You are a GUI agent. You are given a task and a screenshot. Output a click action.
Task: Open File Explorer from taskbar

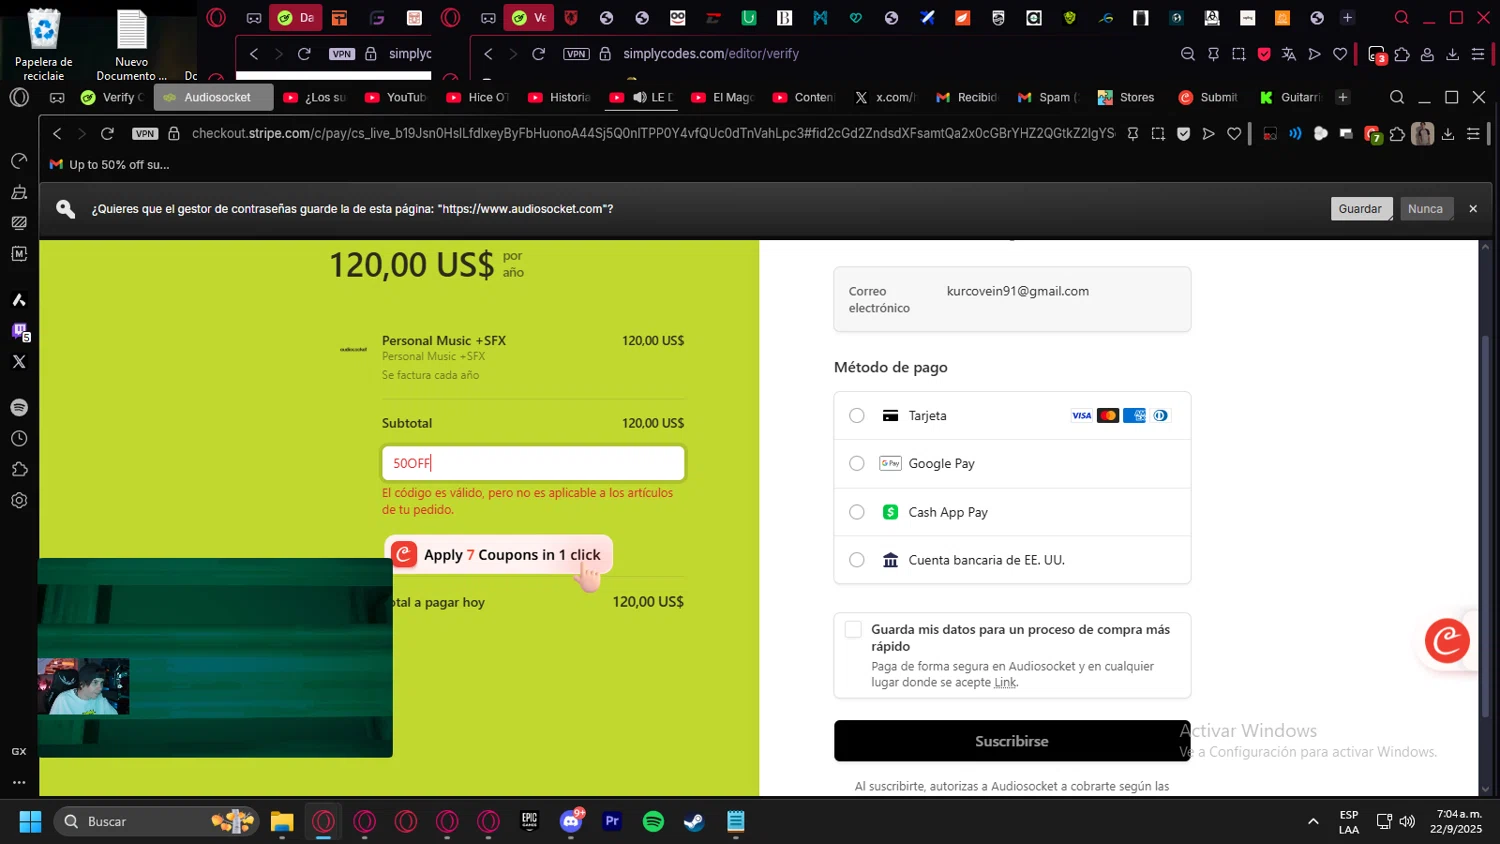click(x=282, y=822)
